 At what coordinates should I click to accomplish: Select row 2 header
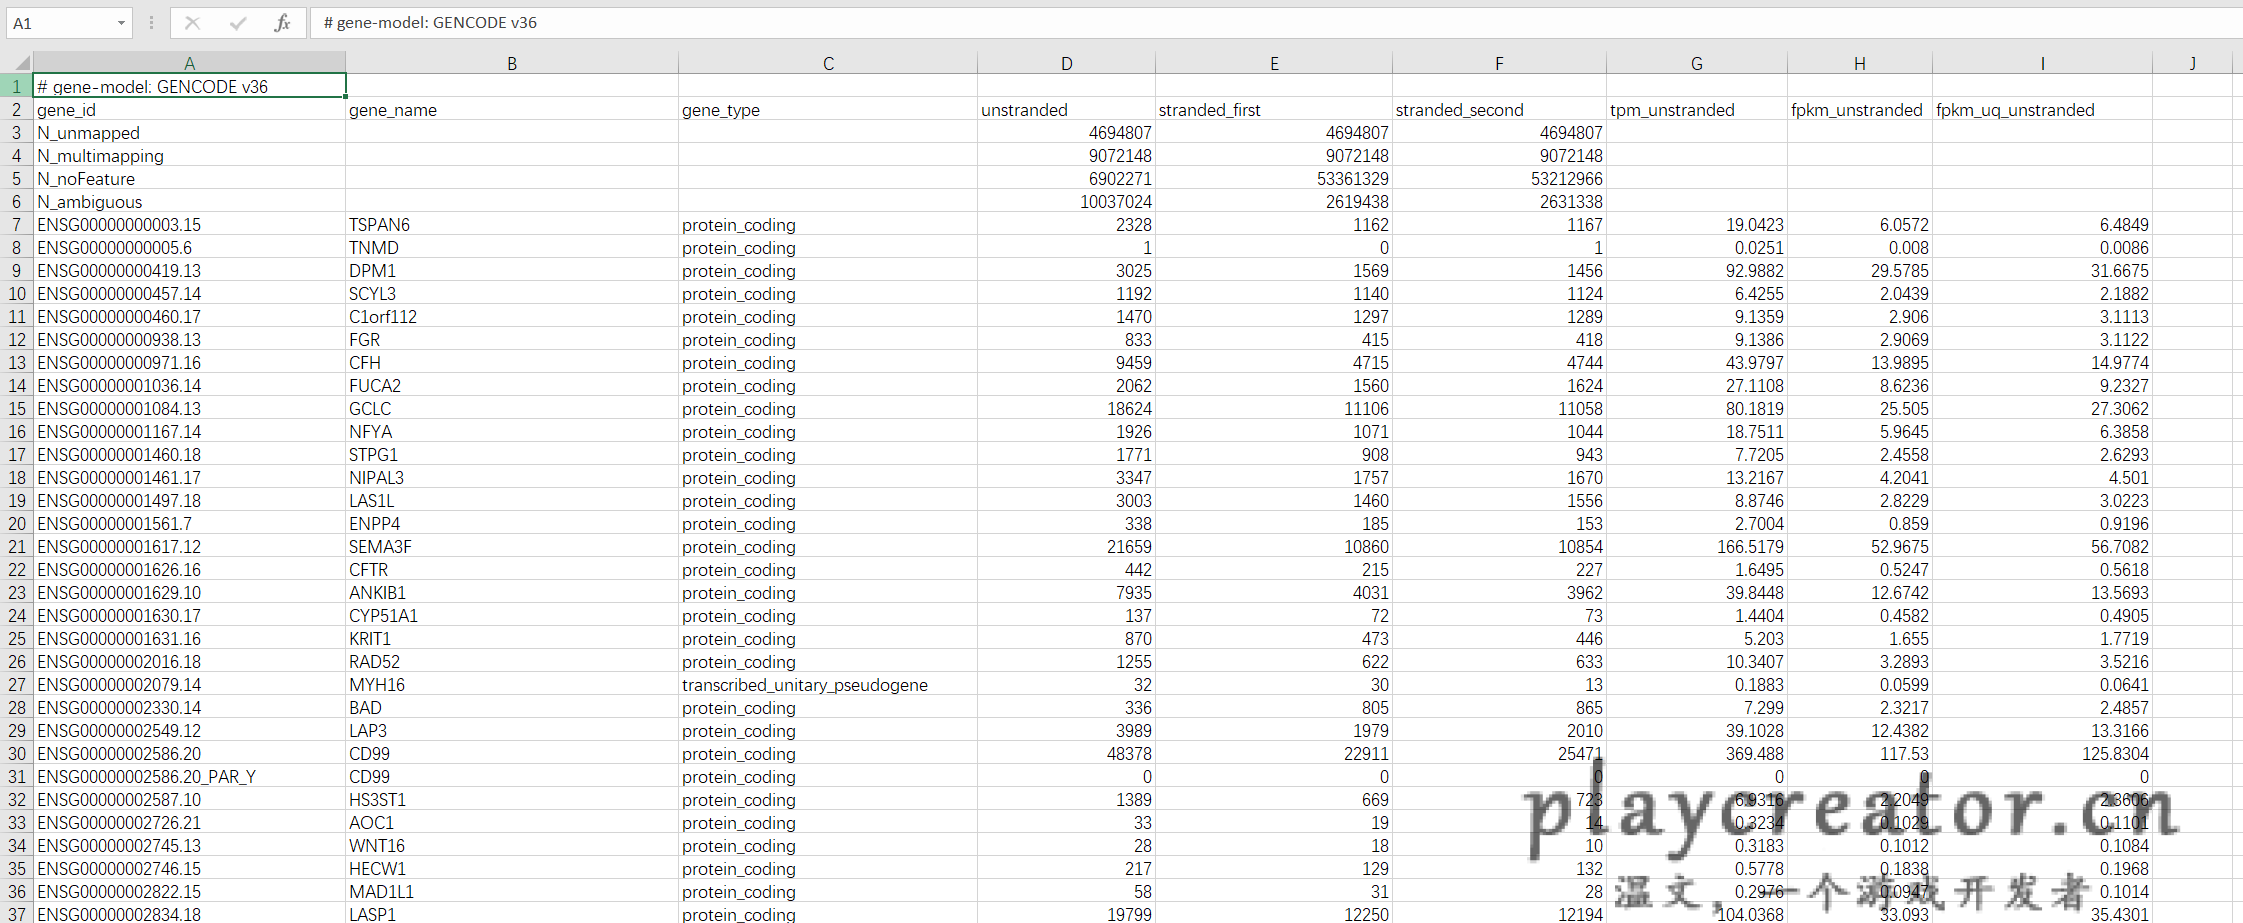[x=17, y=110]
